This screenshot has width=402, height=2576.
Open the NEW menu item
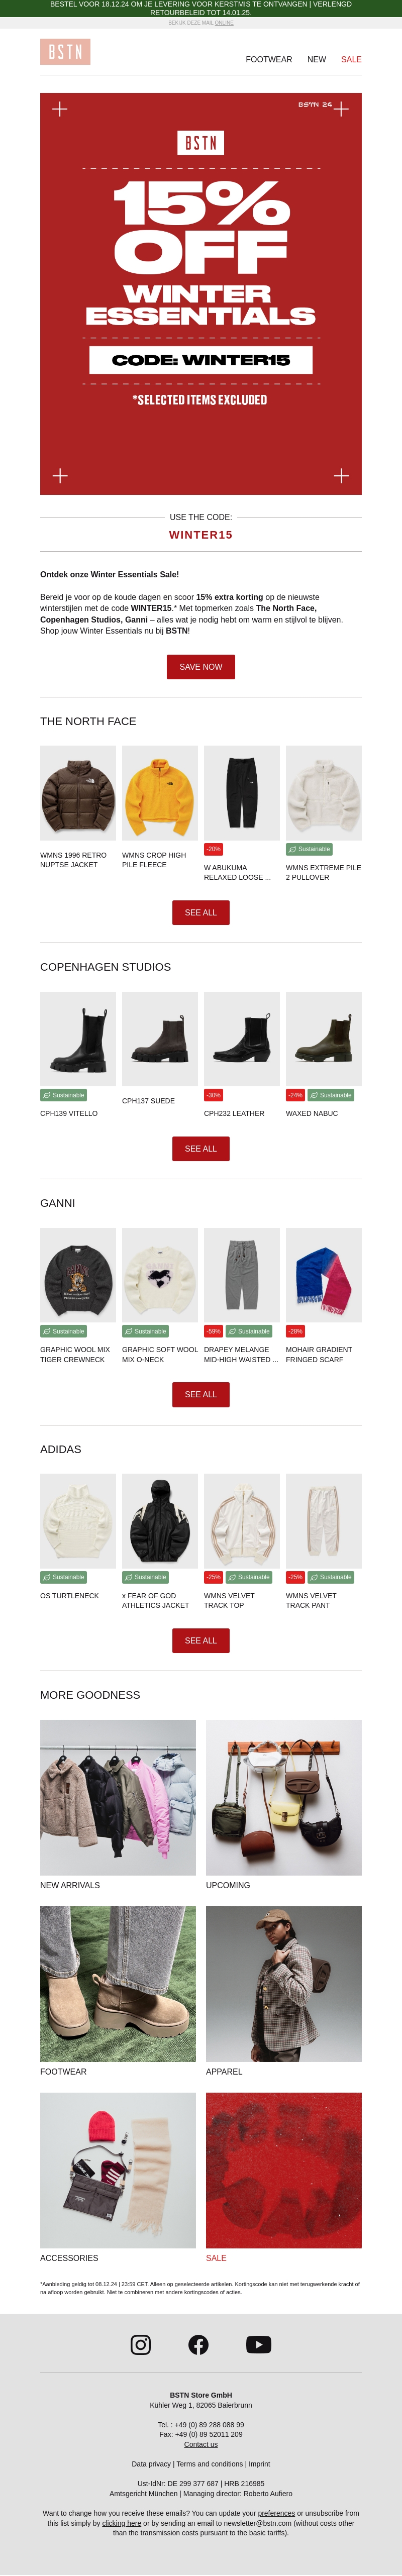tap(316, 59)
